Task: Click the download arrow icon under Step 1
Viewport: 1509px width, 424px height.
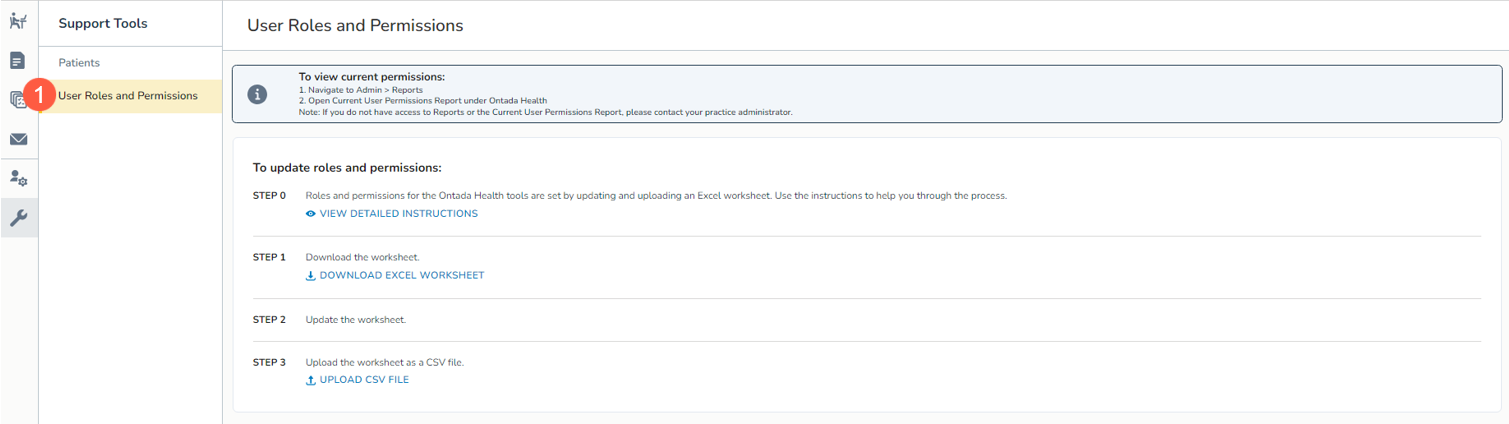Action: click(x=311, y=276)
